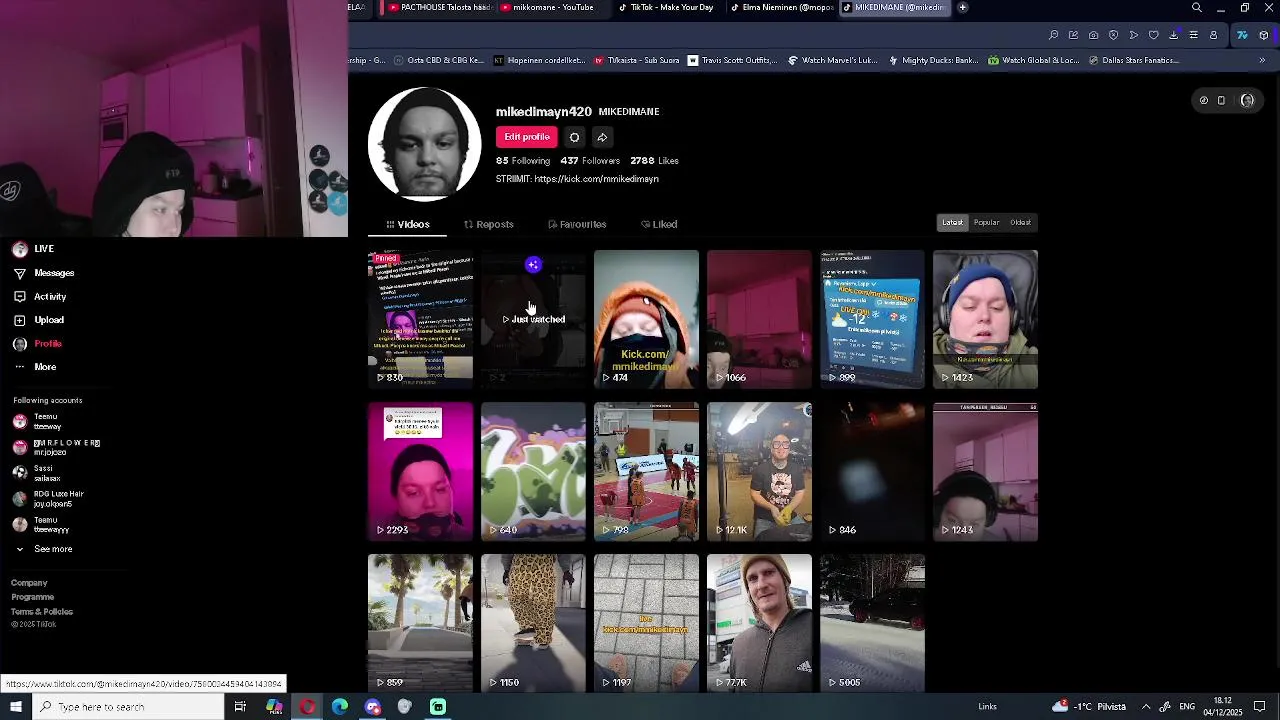Switch to the Liked tab

coord(659,224)
